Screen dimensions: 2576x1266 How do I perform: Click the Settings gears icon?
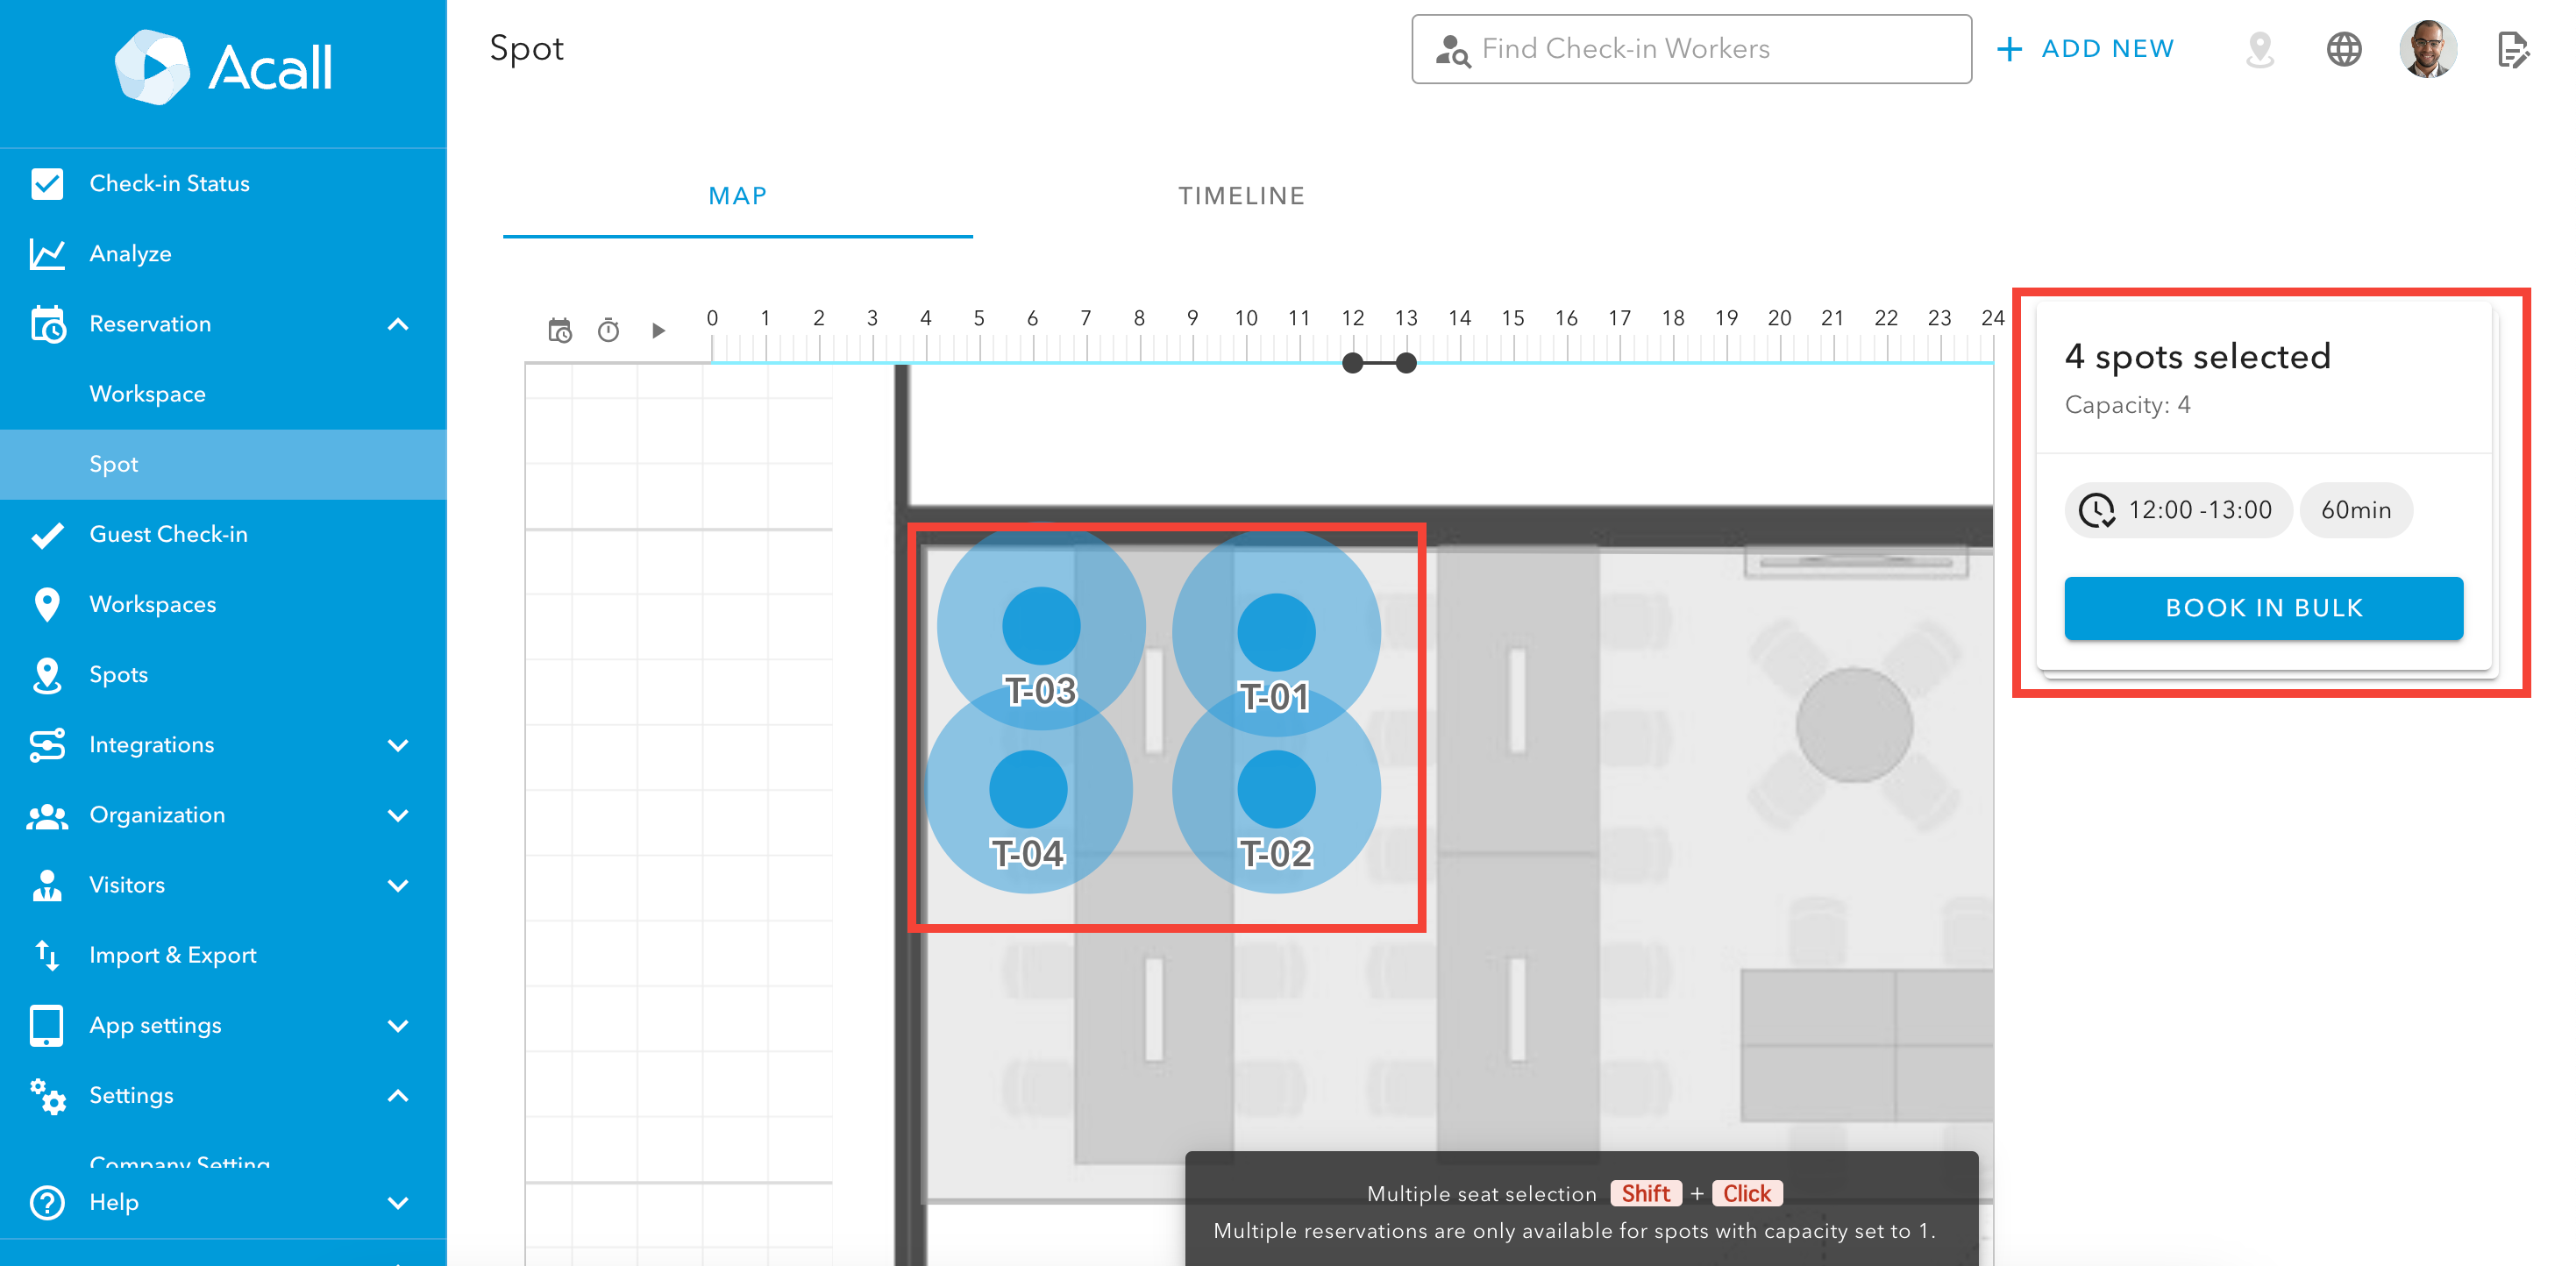tap(47, 1096)
